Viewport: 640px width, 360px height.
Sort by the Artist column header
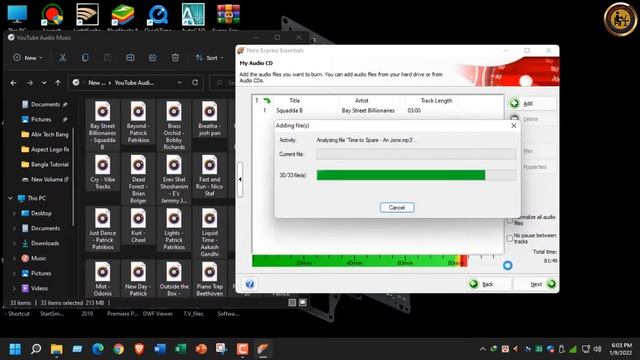pos(362,100)
